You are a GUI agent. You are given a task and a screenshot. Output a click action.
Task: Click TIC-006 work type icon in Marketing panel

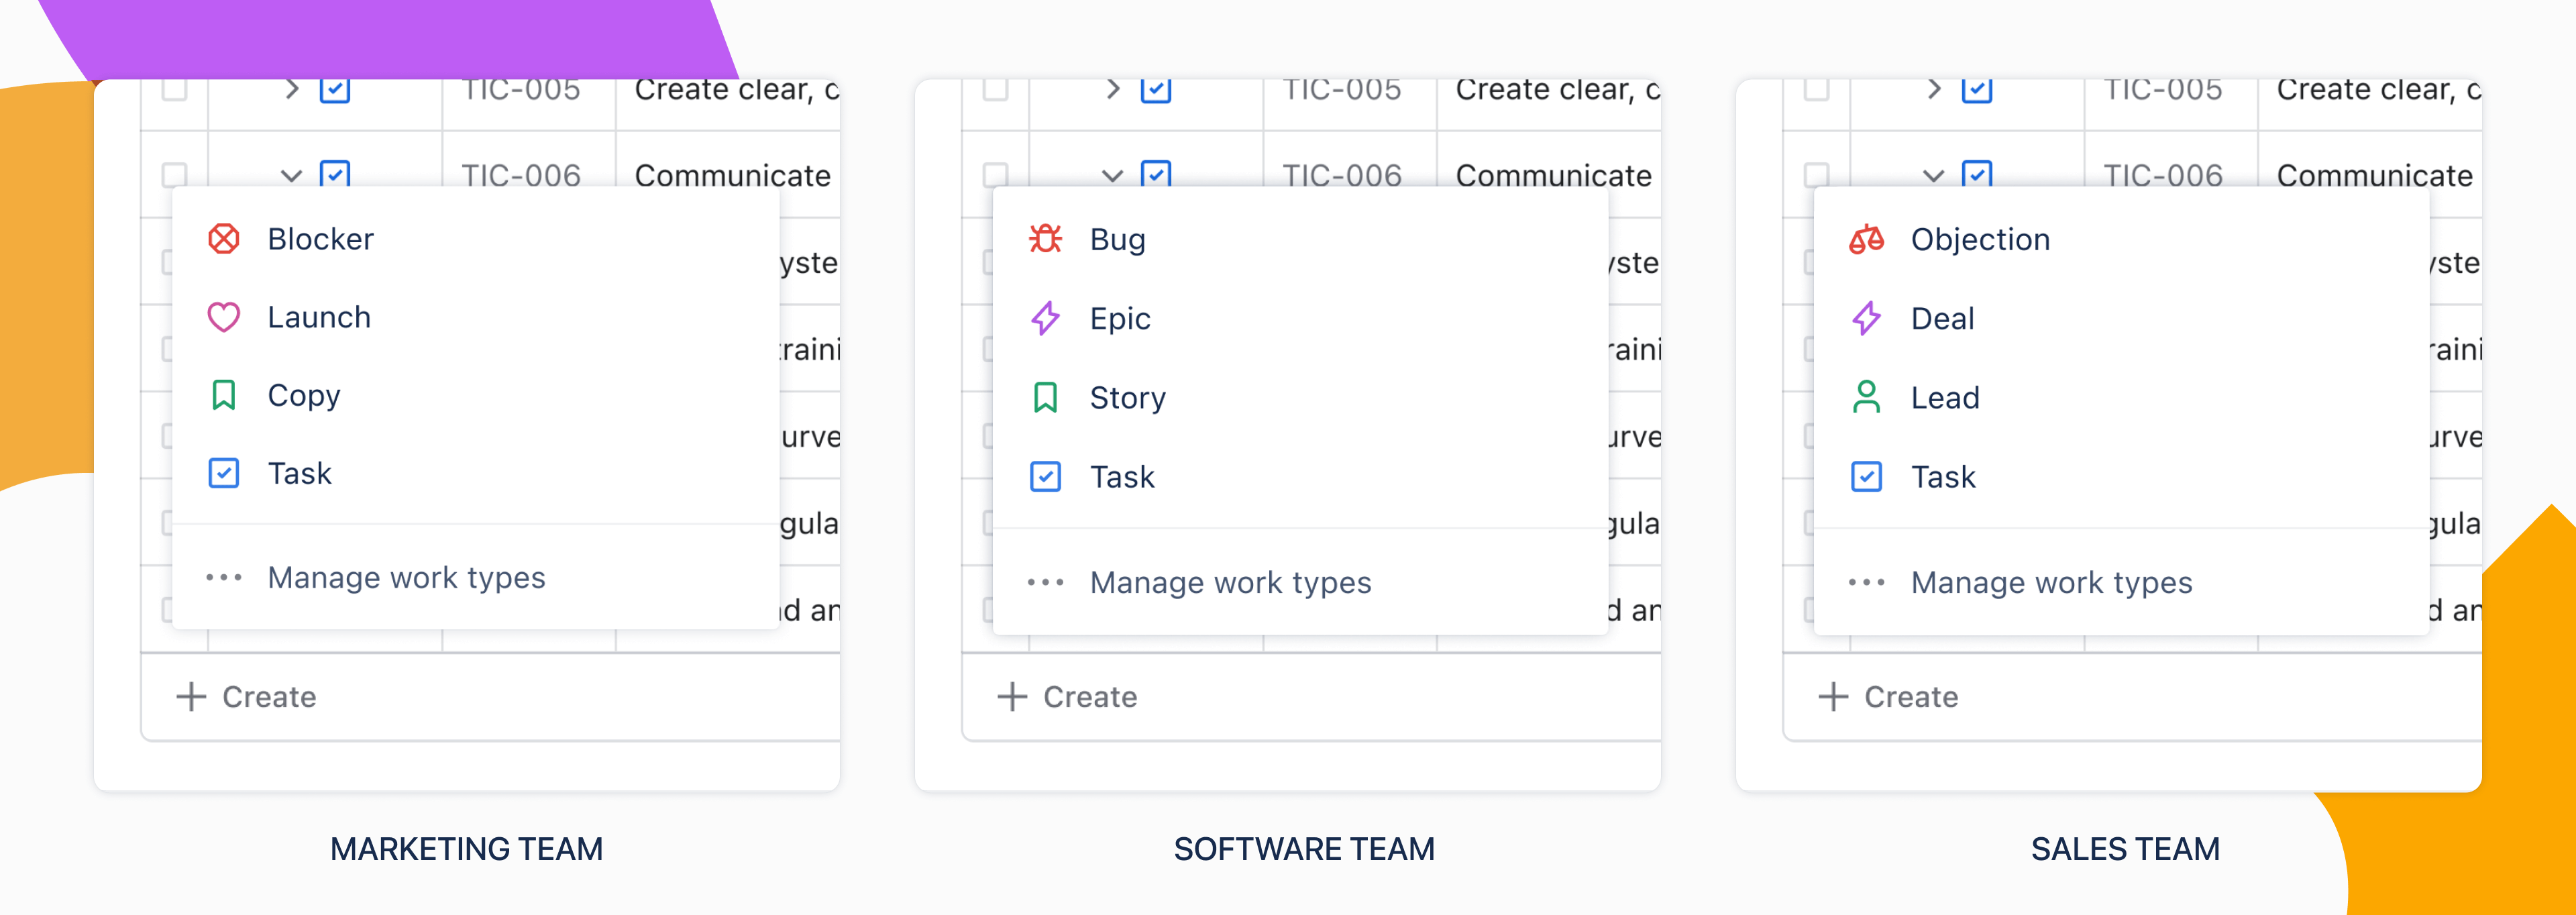(x=335, y=174)
